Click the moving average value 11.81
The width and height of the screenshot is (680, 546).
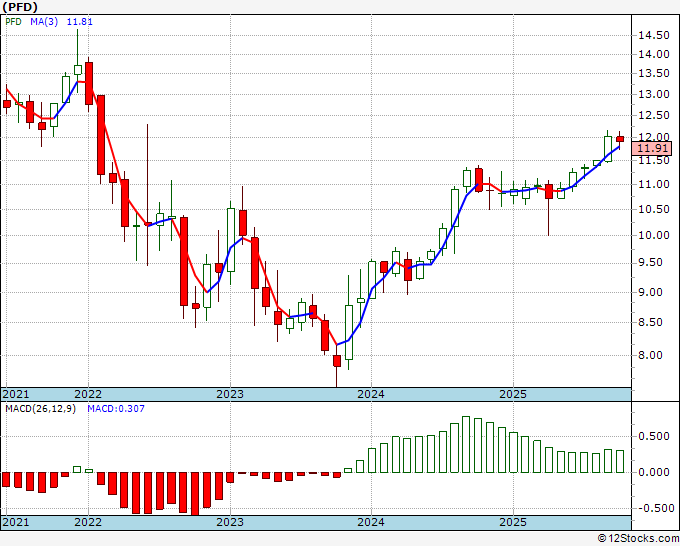point(79,22)
